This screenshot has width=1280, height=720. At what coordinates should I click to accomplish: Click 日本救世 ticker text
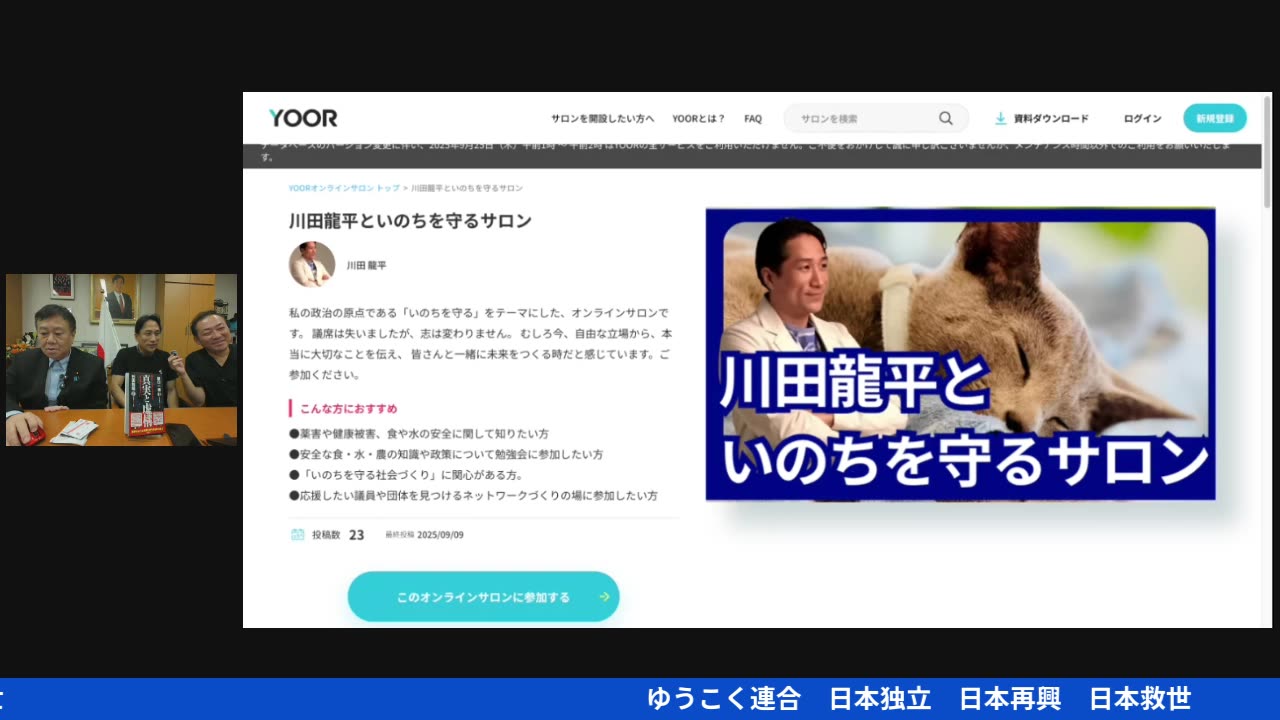click(1140, 699)
